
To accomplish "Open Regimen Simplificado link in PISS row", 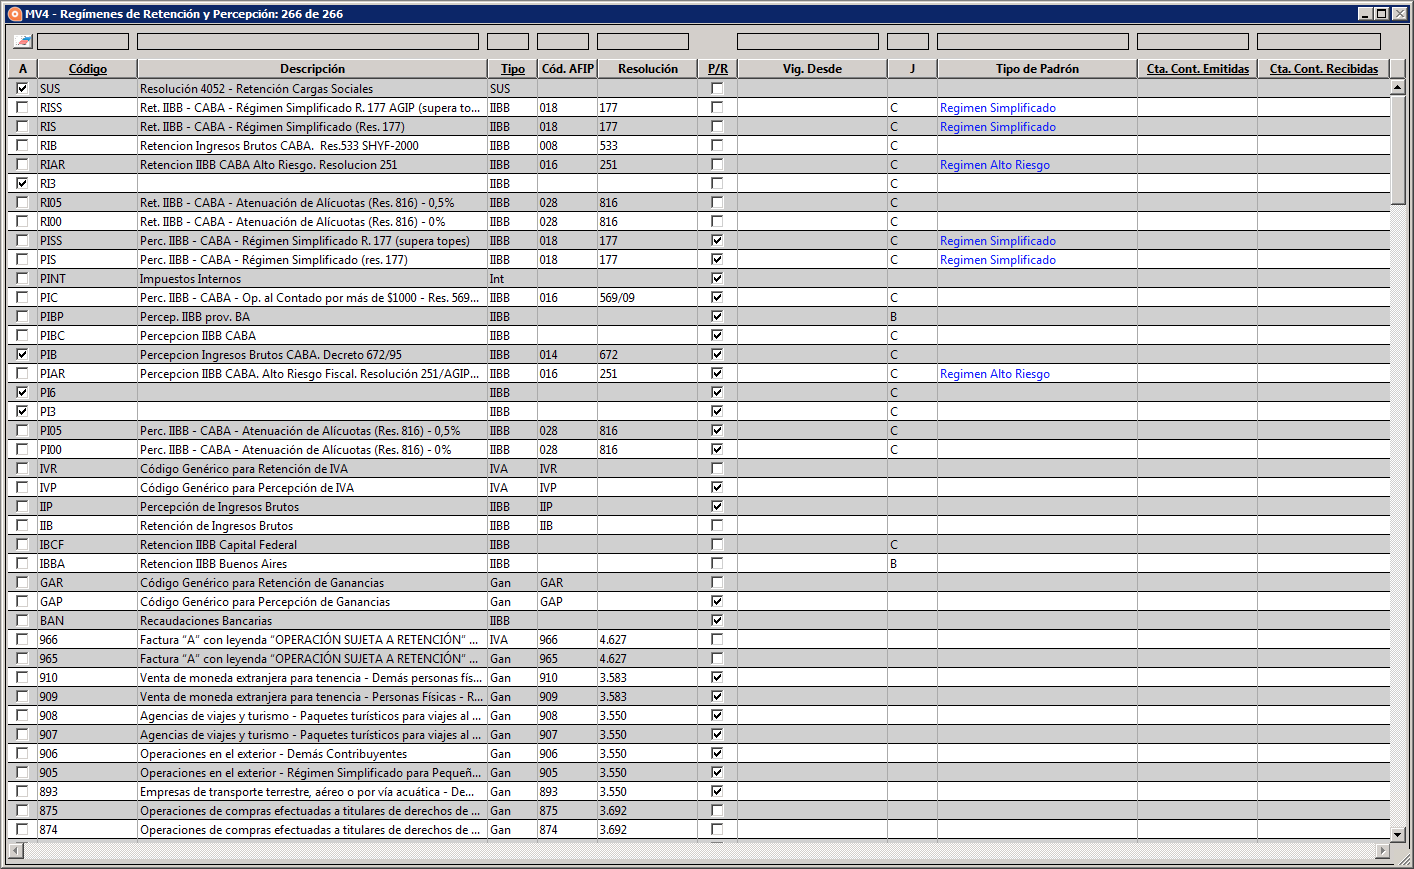I will [x=997, y=241].
